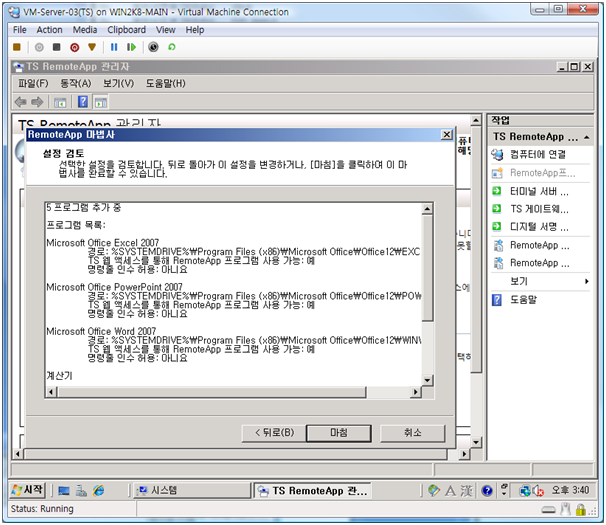
Task: Open the Clipboard menu
Action: 126,30
